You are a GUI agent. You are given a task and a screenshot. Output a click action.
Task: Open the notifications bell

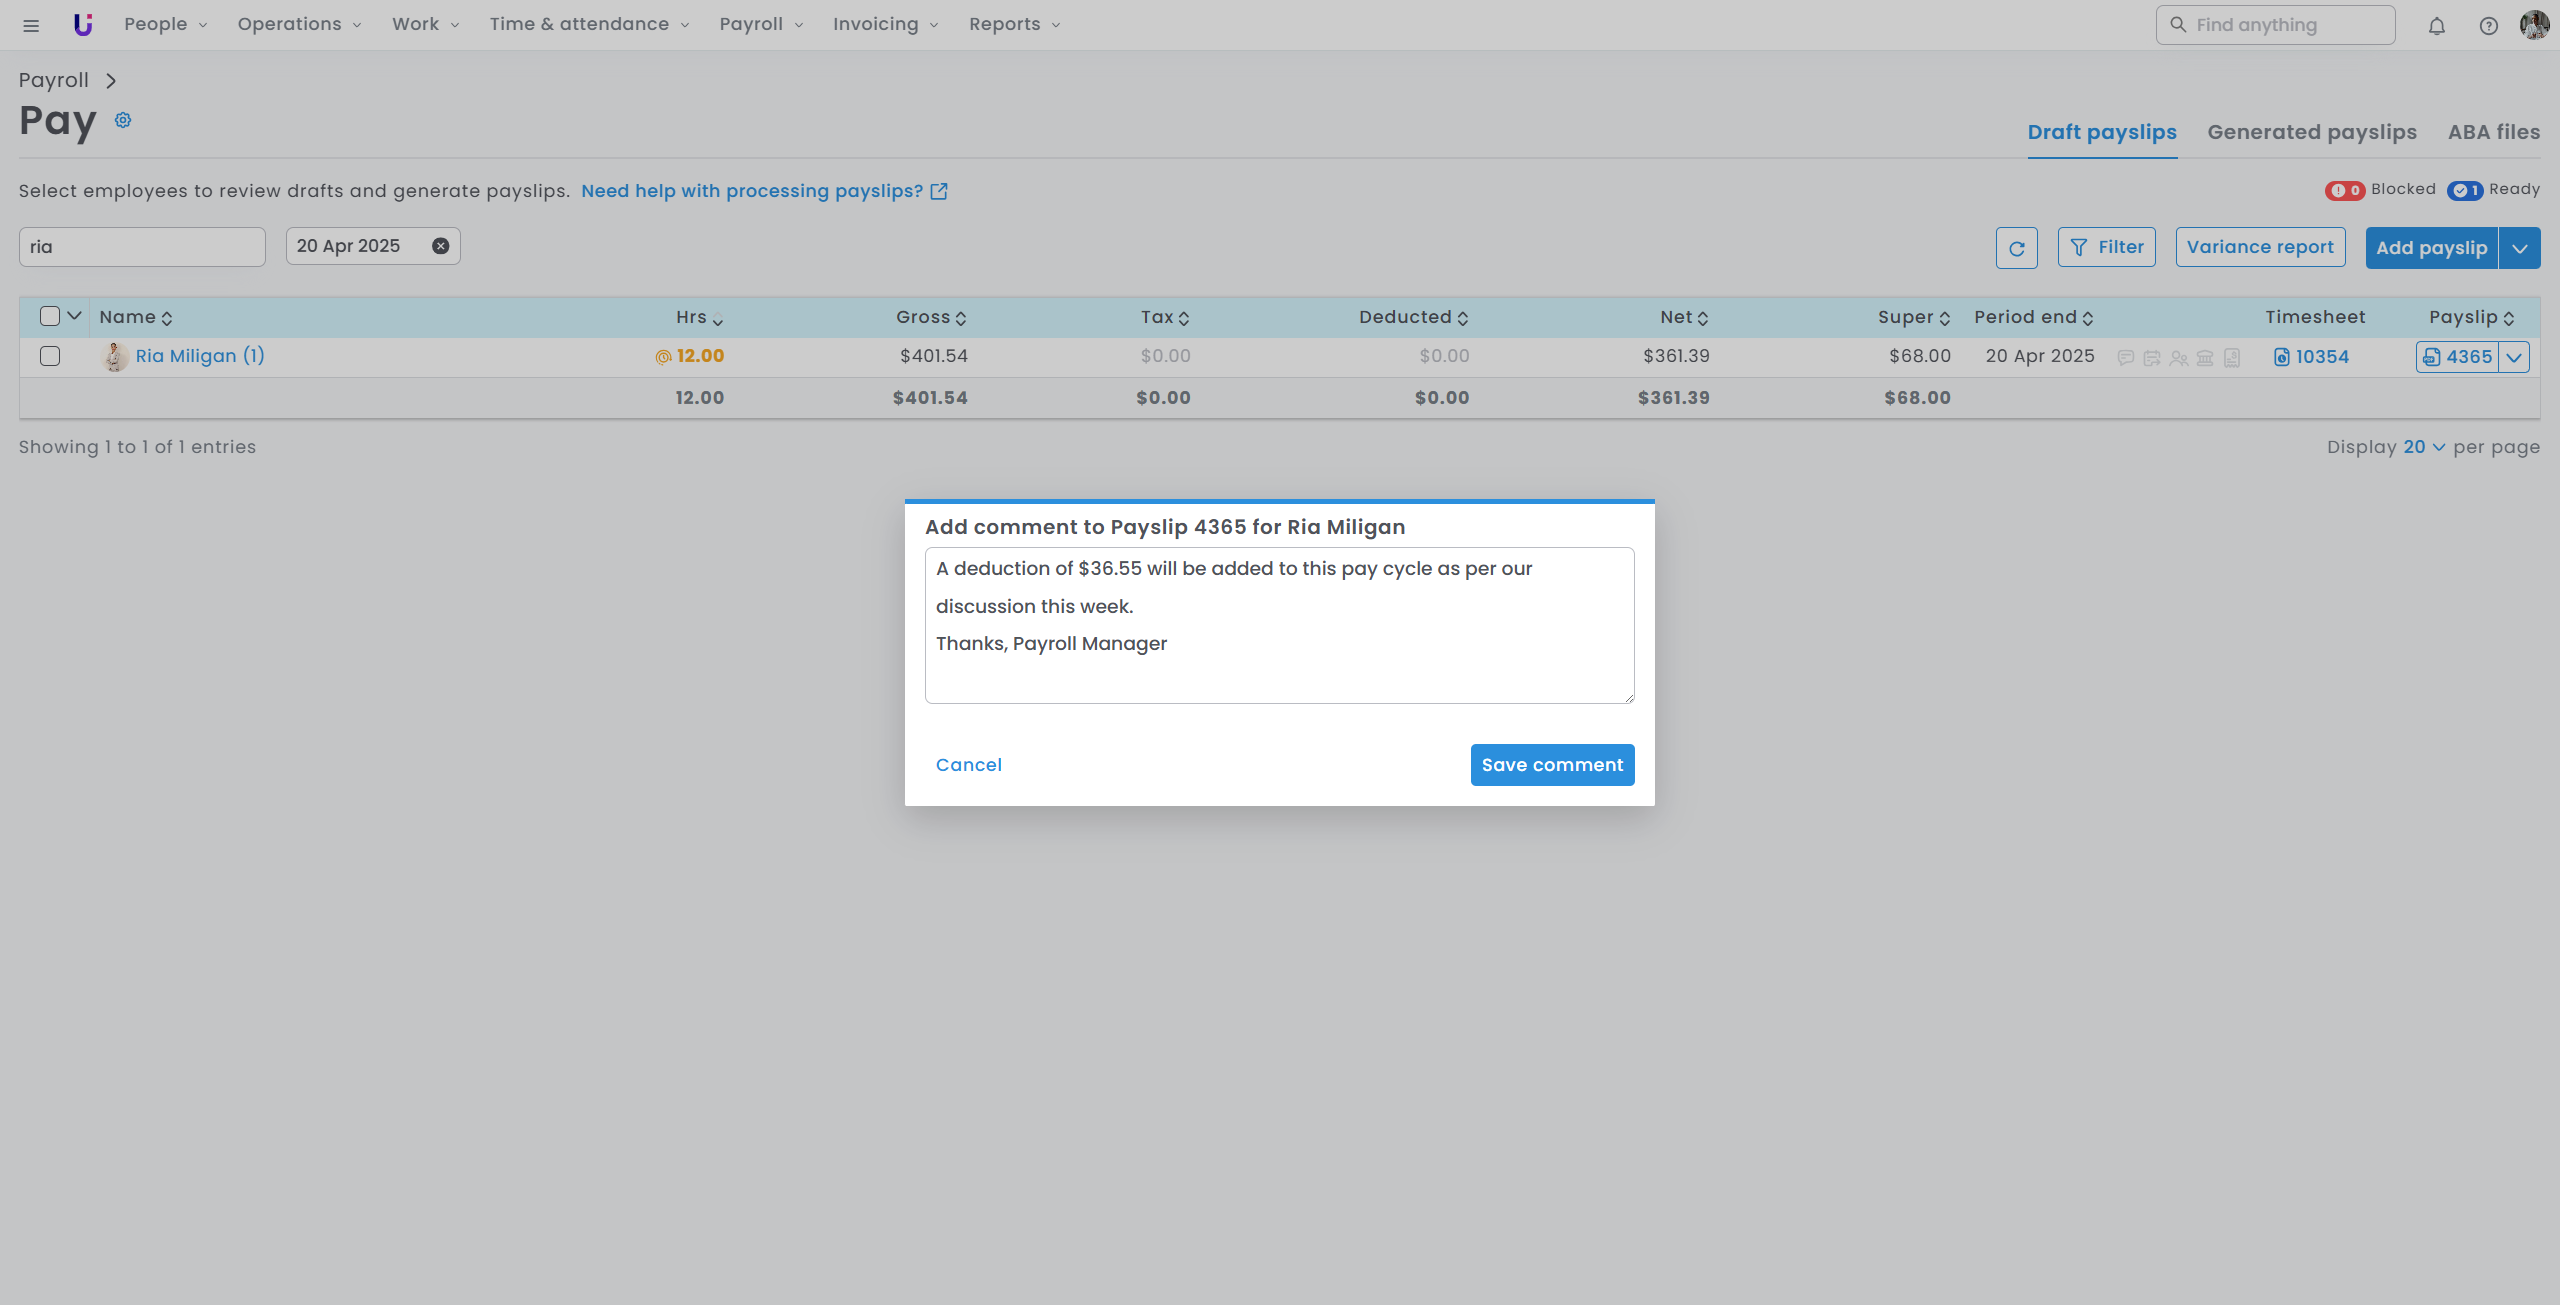(2437, 26)
